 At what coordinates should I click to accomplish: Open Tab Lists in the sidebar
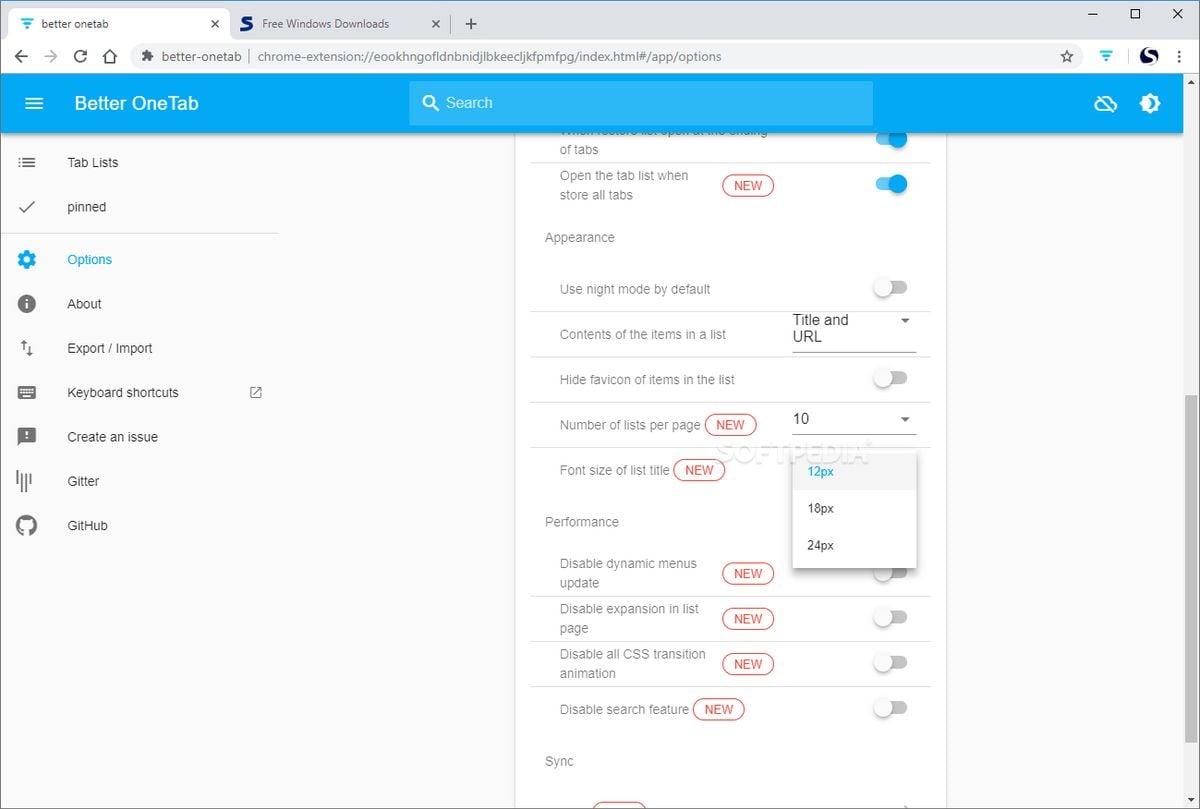(x=139, y=162)
